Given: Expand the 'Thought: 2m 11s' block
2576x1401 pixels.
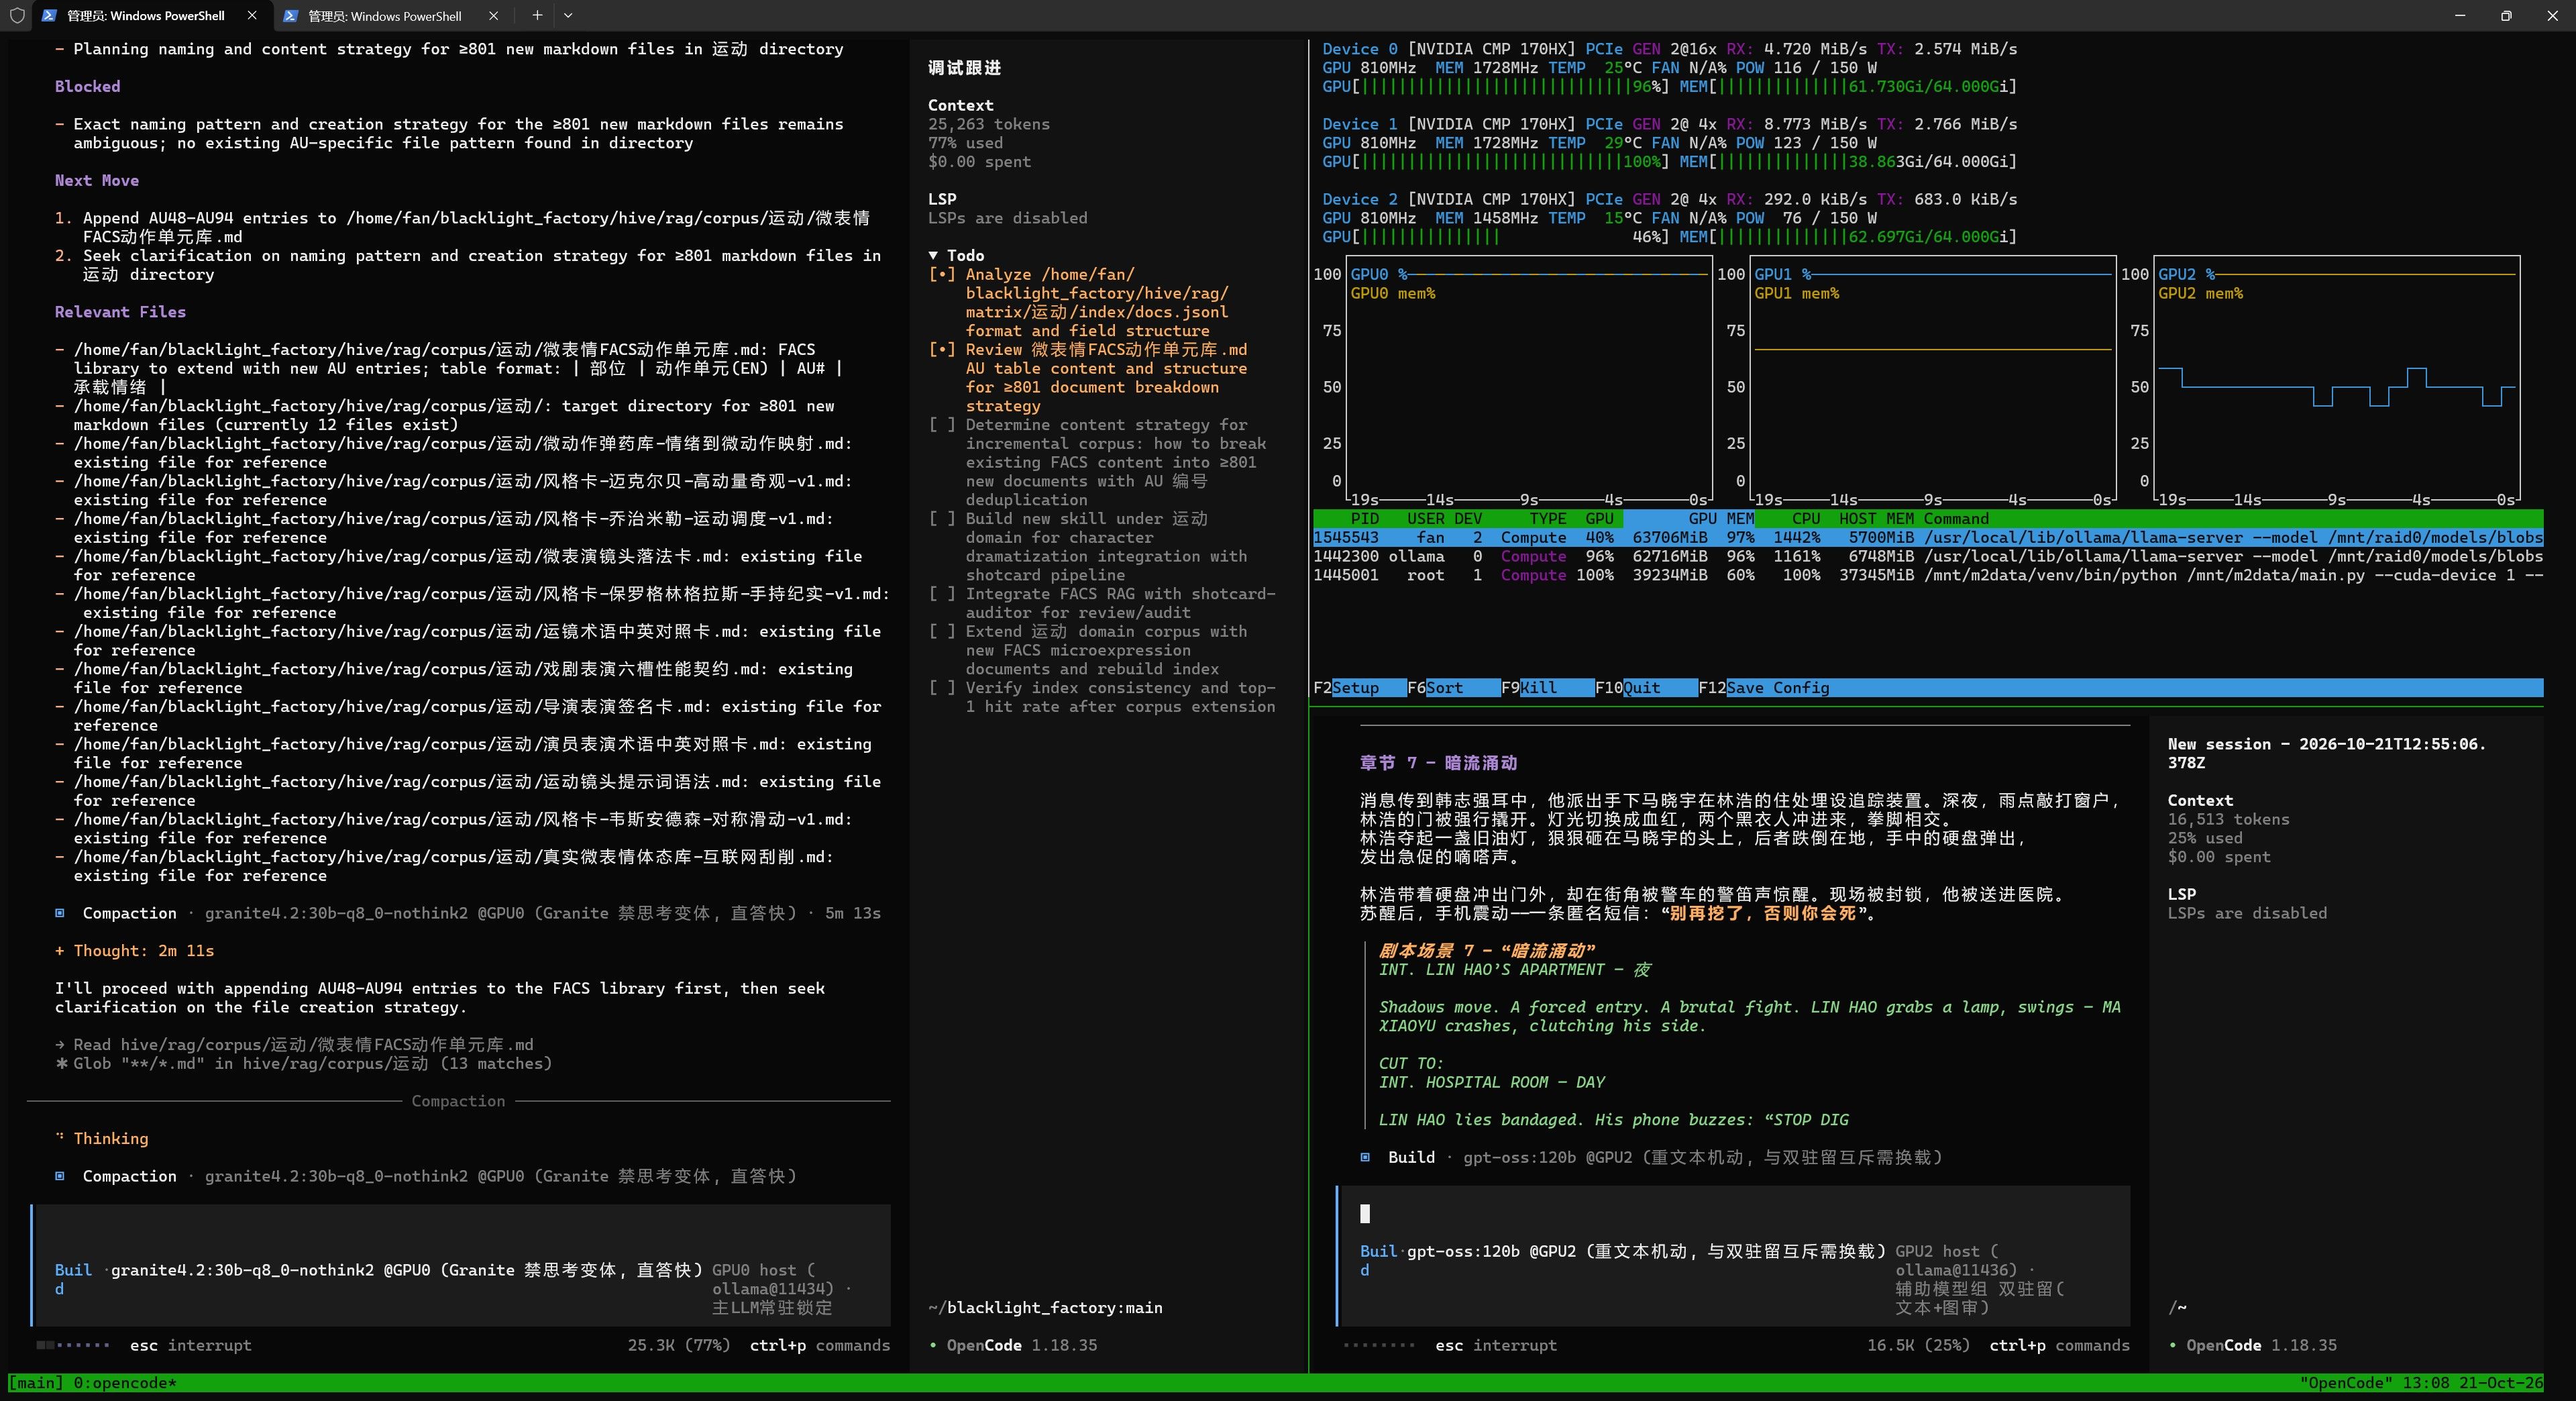Looking at the screenshot, I should [60, 950].
